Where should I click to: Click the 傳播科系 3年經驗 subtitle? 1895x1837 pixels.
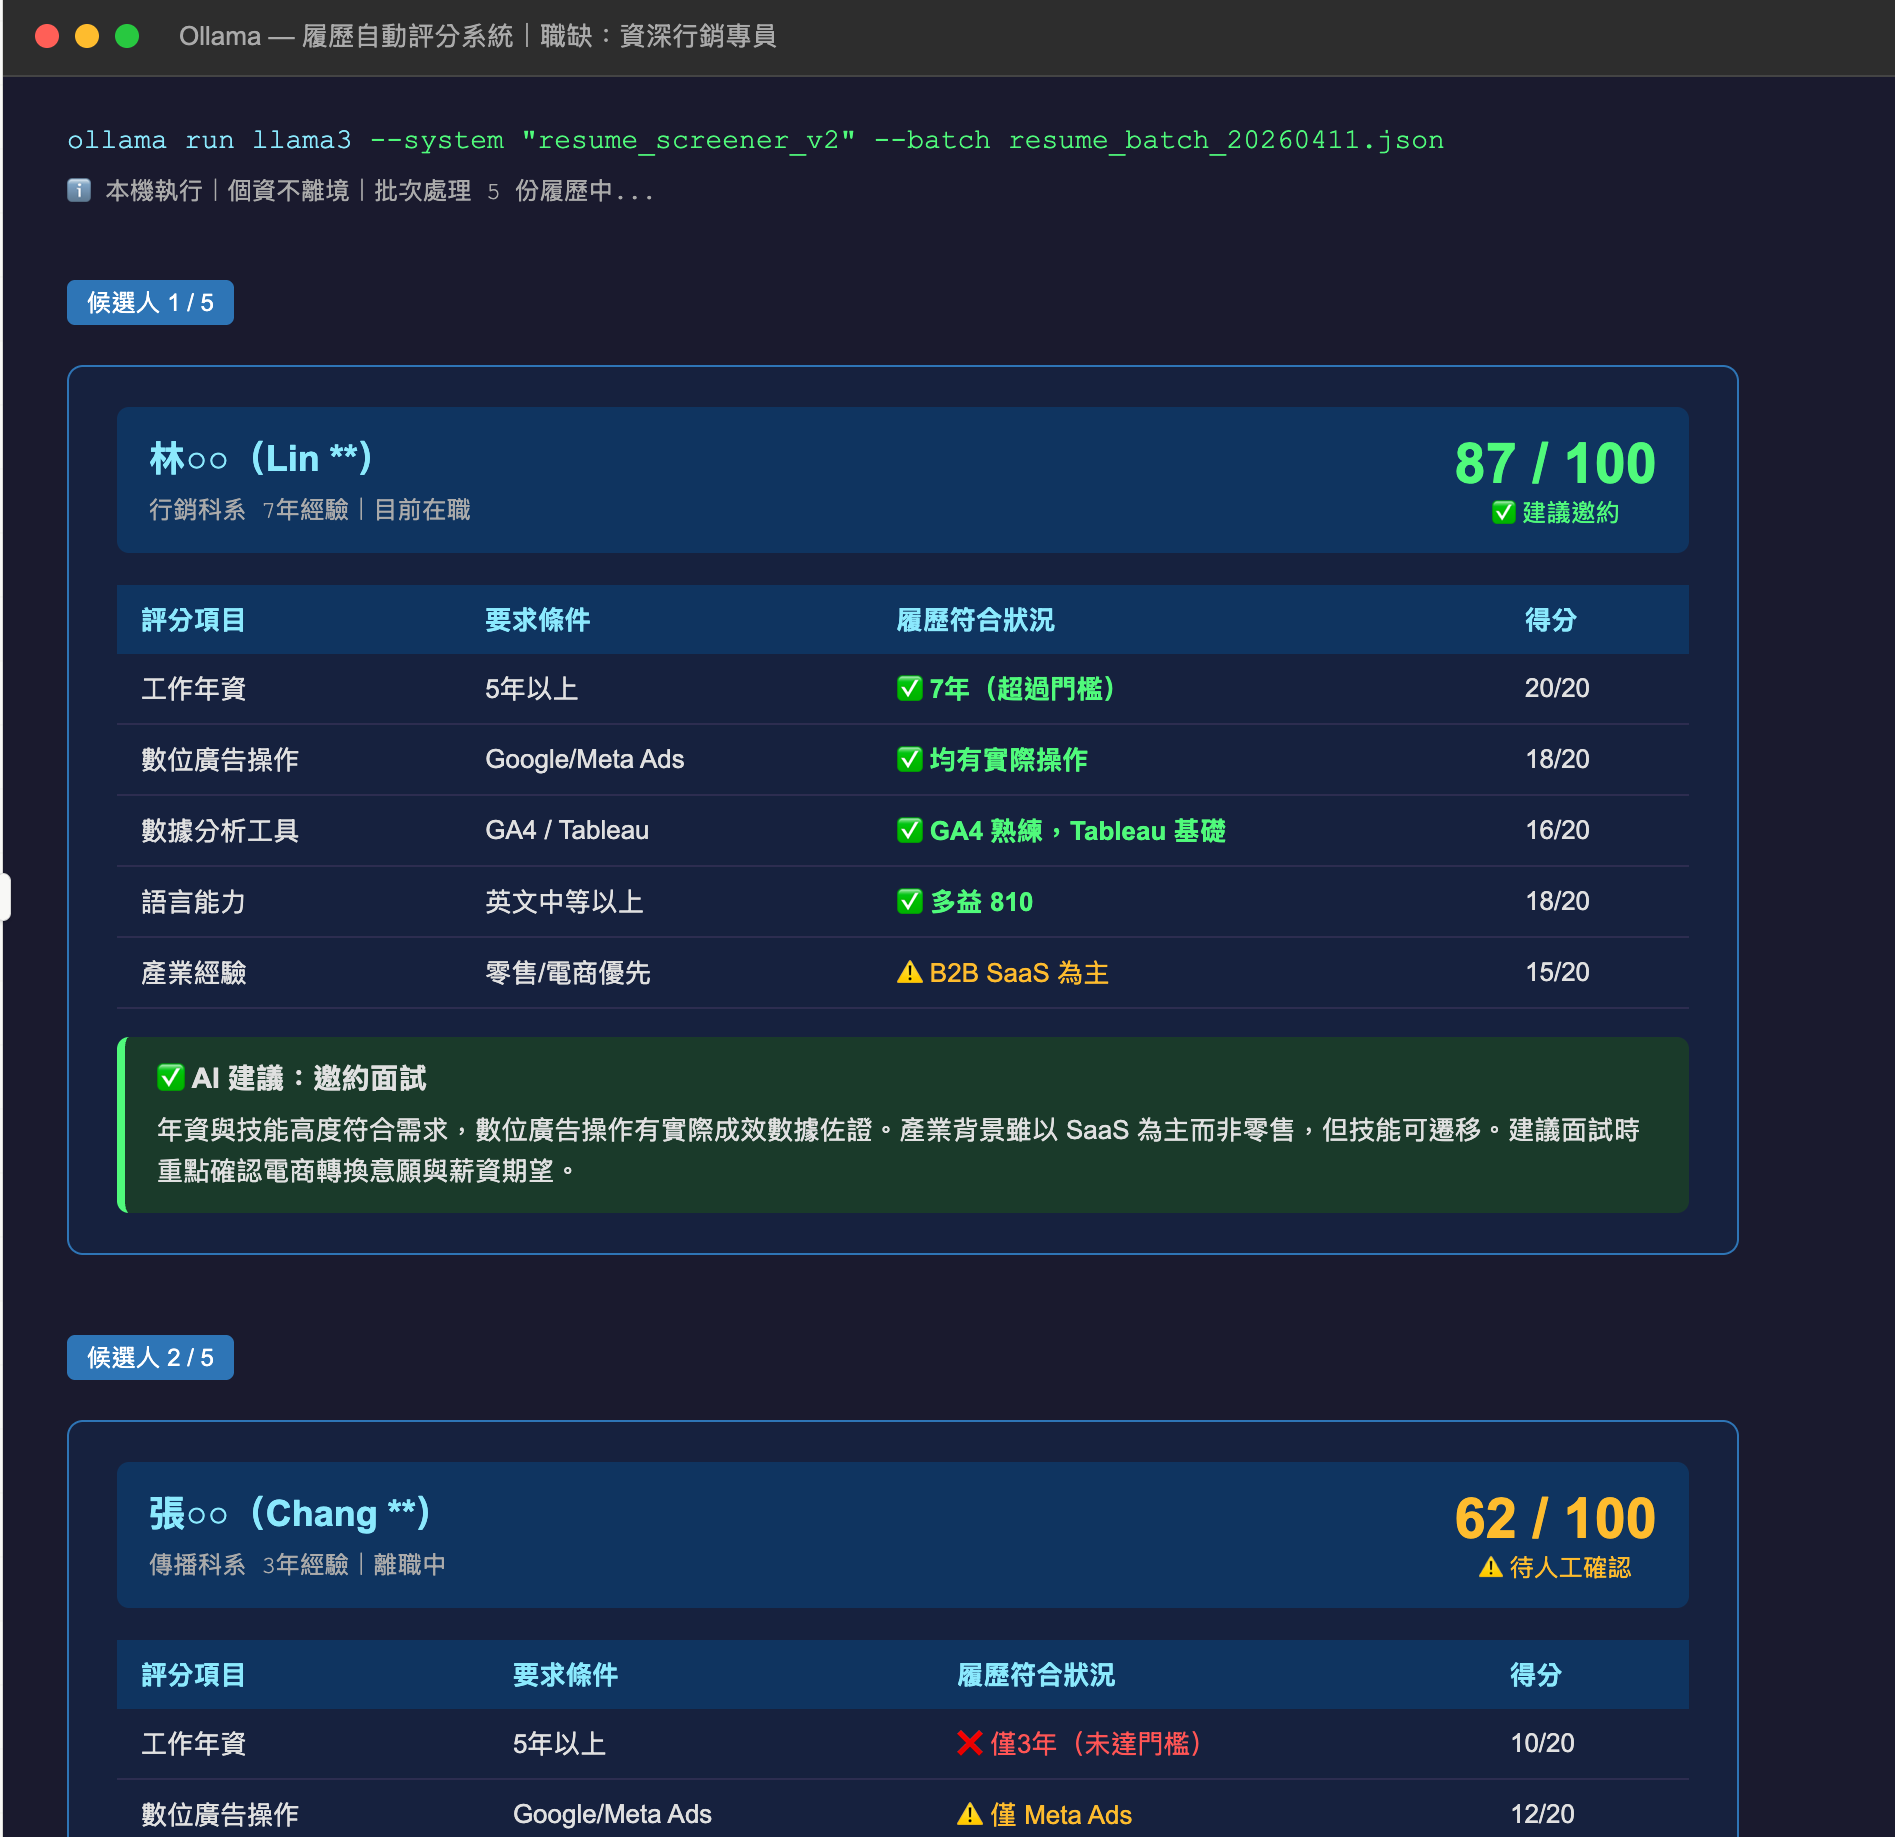[297, 1565]
